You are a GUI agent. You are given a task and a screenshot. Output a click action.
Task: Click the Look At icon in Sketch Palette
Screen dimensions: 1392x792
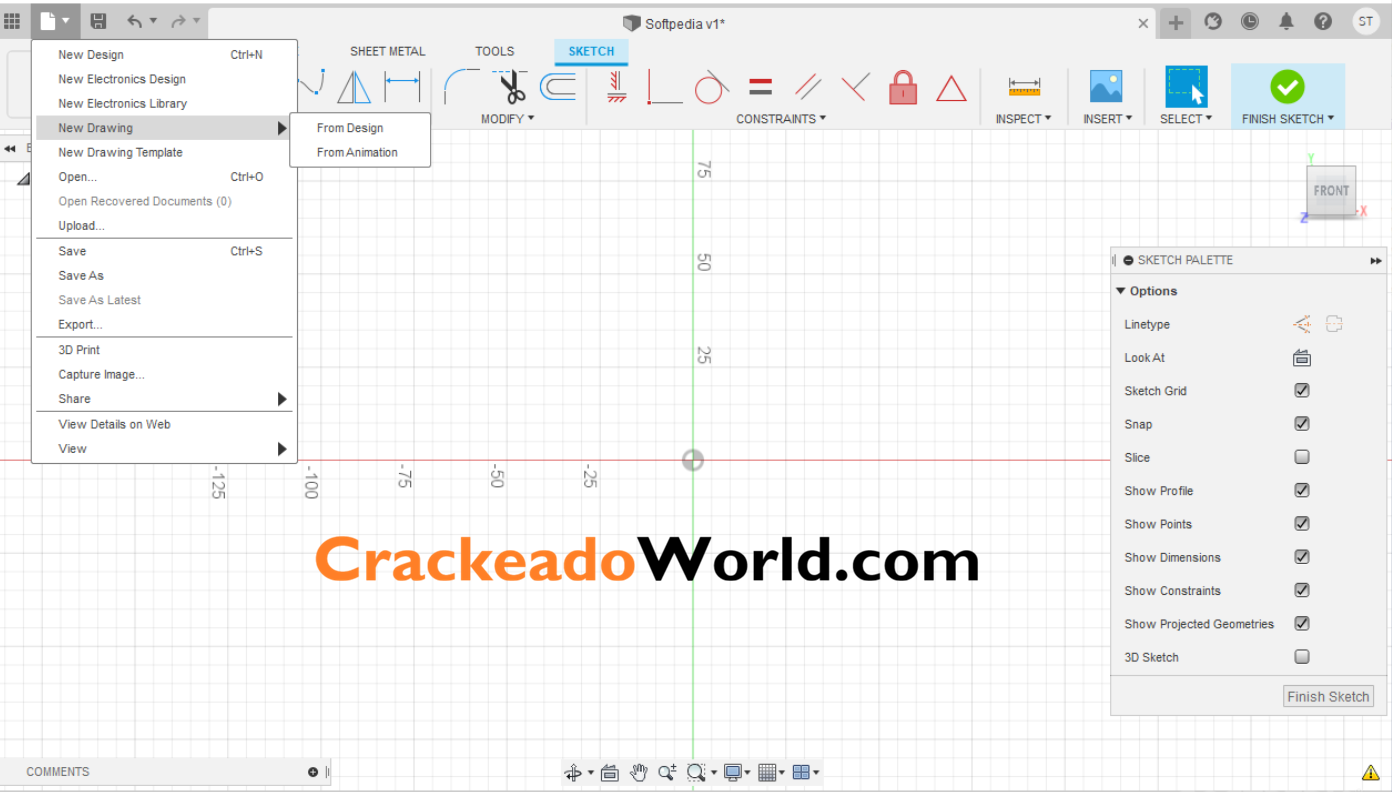pos(1302,358)
